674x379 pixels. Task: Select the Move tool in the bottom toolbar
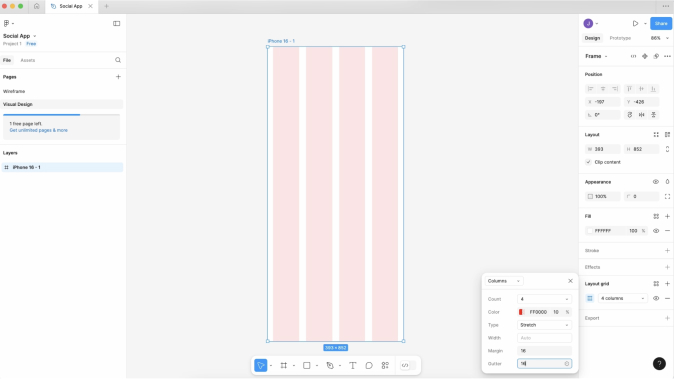click(260, 365)
